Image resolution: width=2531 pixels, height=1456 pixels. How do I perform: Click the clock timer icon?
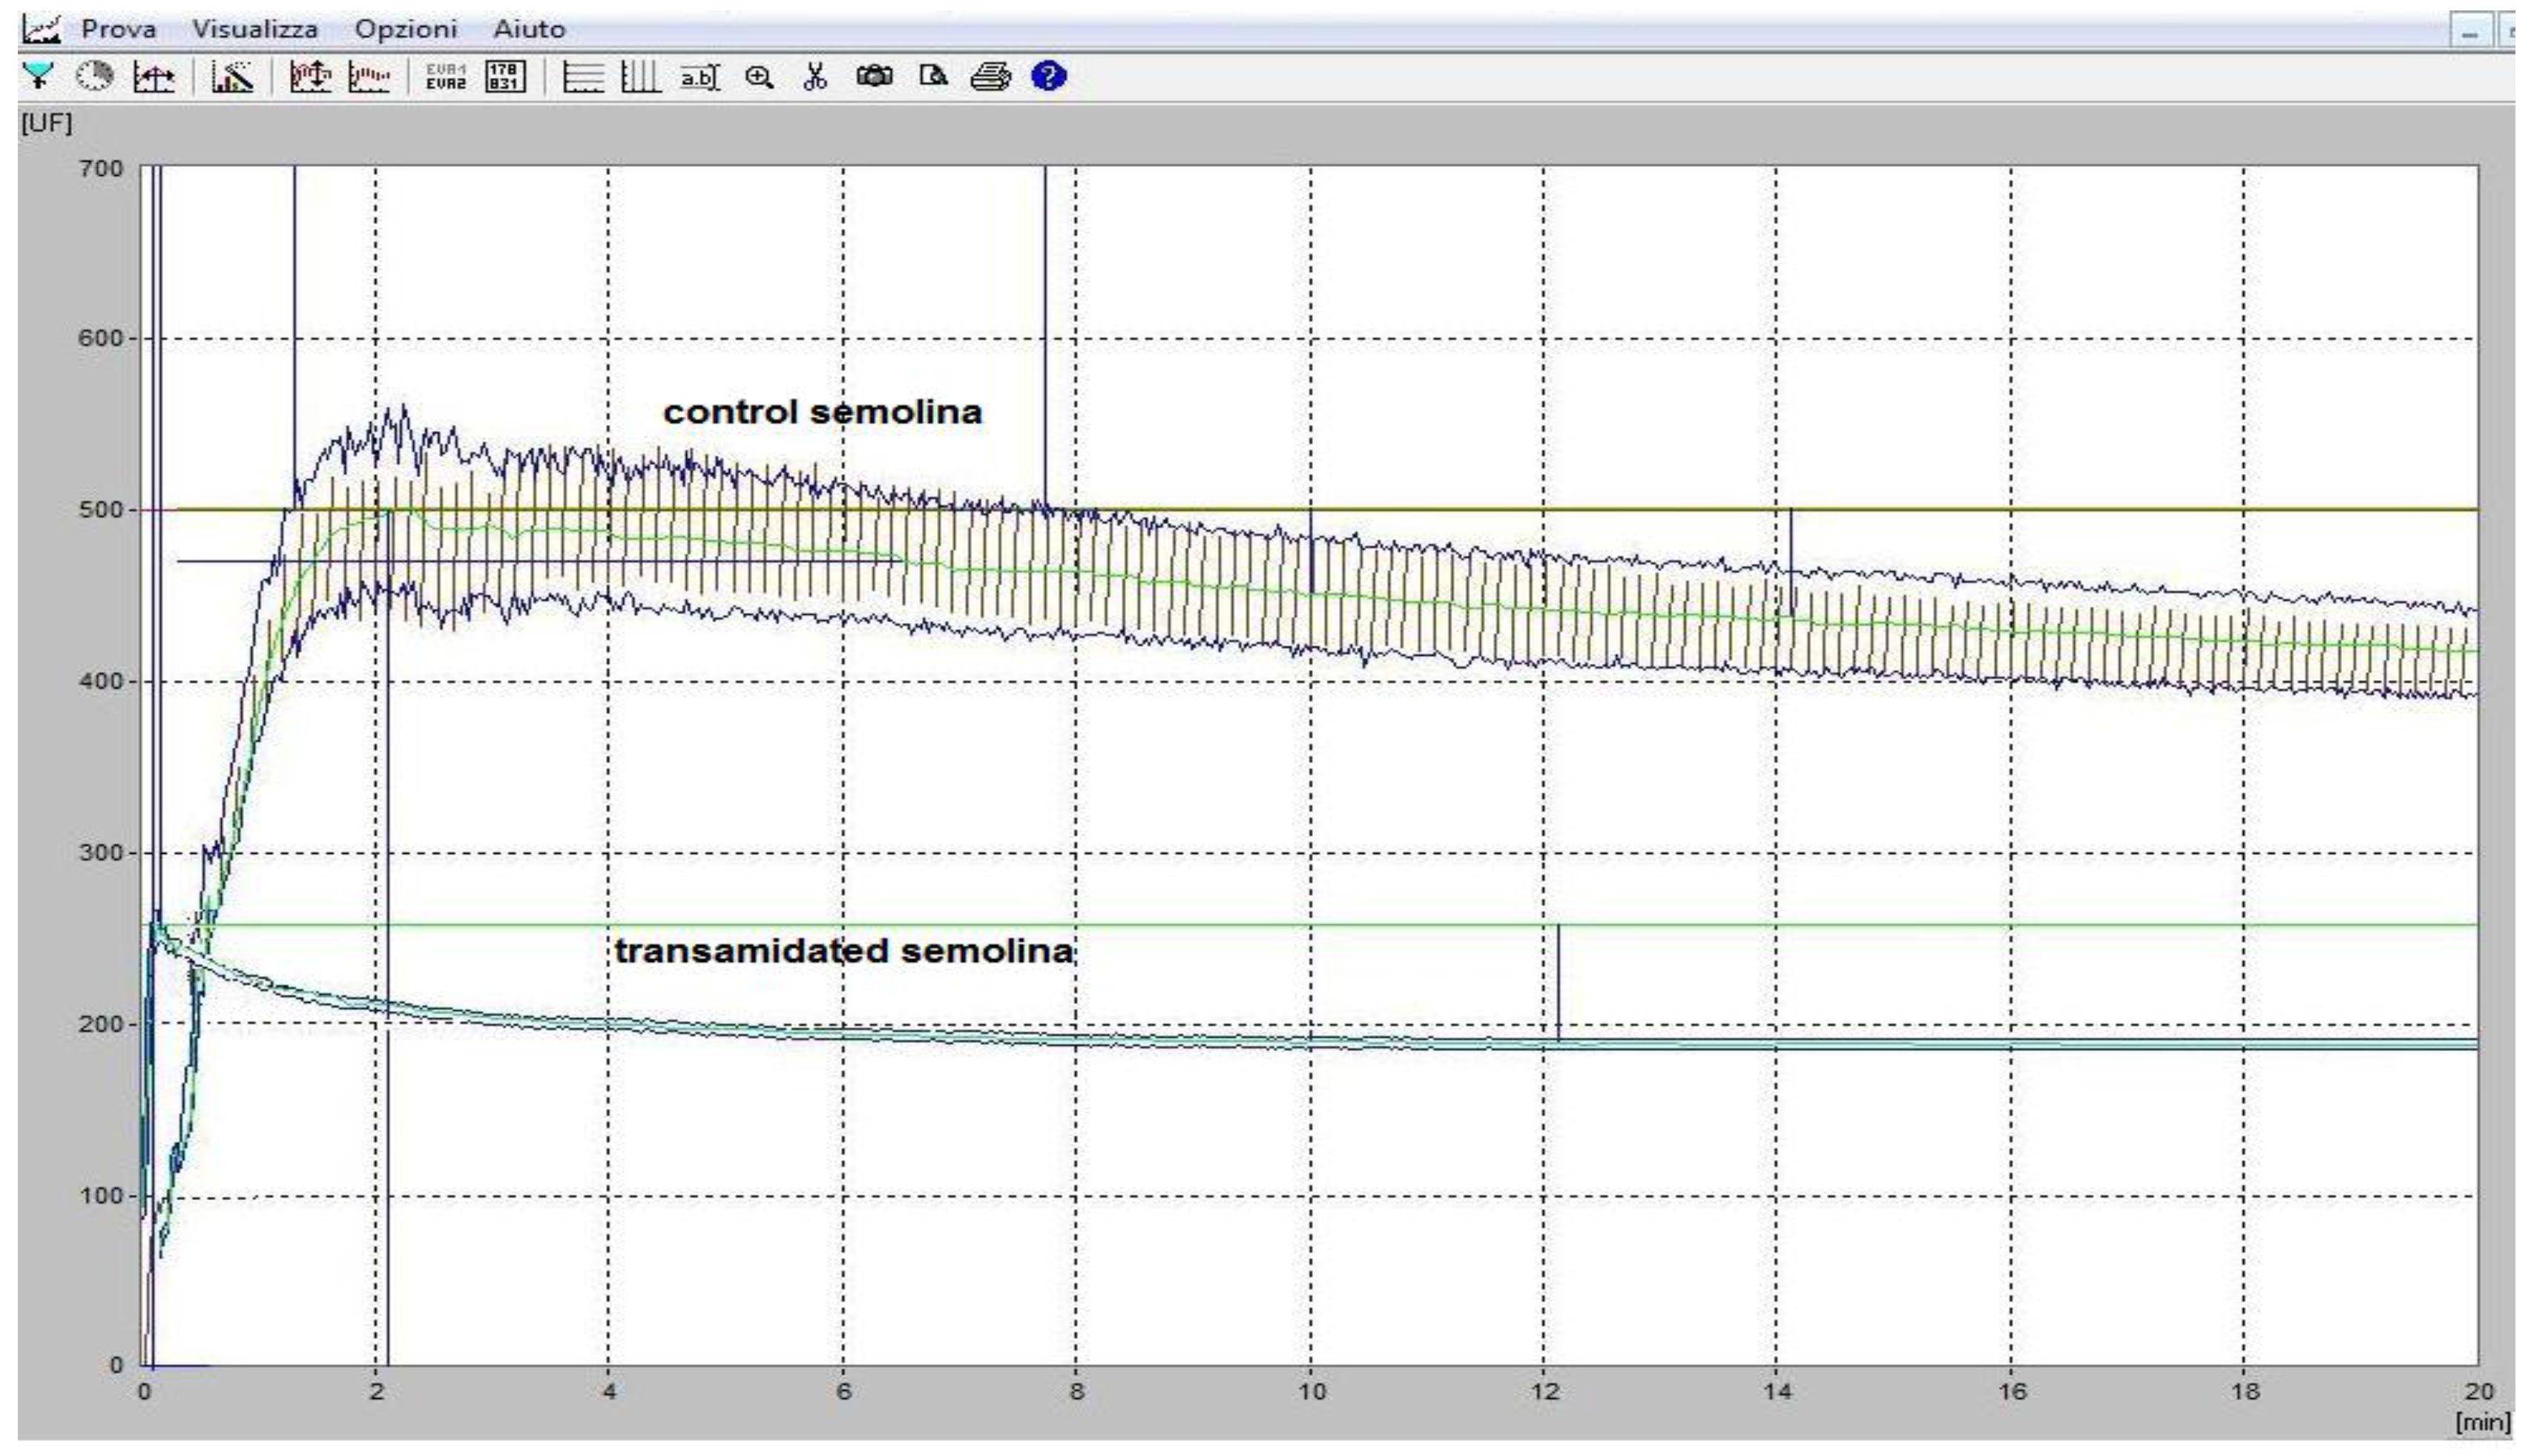pyautogui.click(x=95, y=76)
